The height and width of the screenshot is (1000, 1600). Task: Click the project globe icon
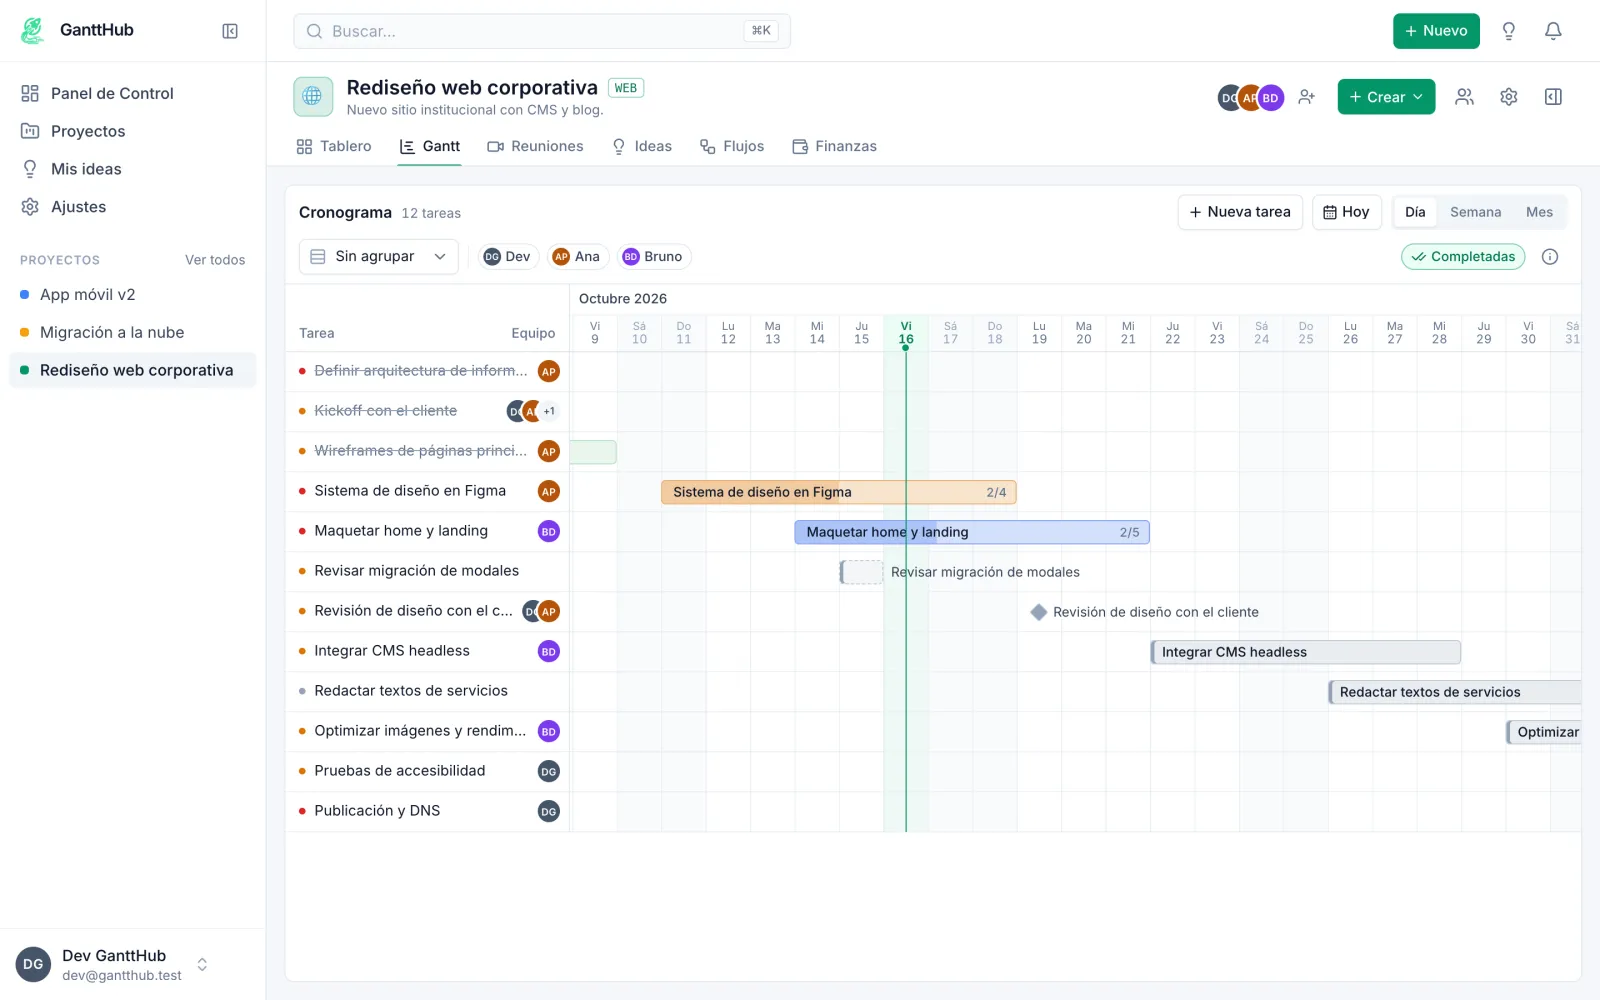[313, 97]
